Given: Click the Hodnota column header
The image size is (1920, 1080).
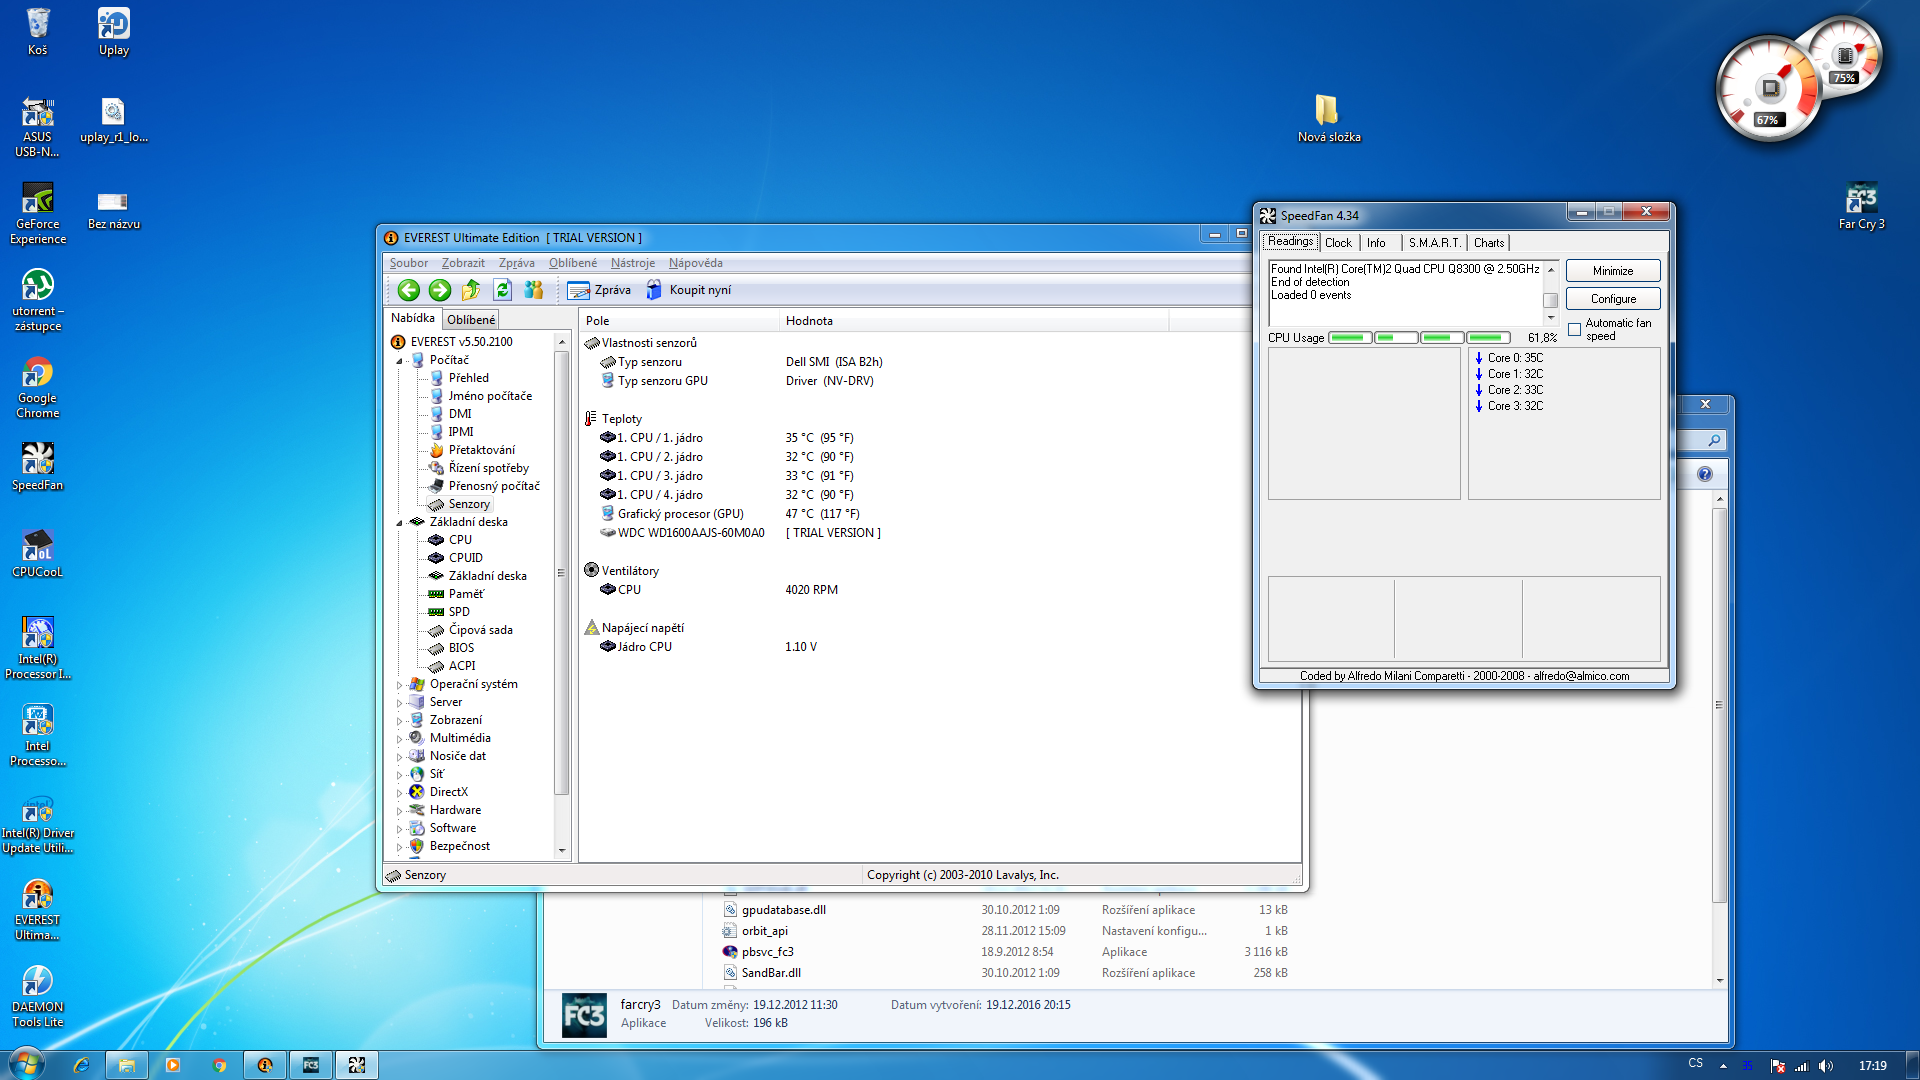Looking at the screenshot, I should (x=809, y=321).
